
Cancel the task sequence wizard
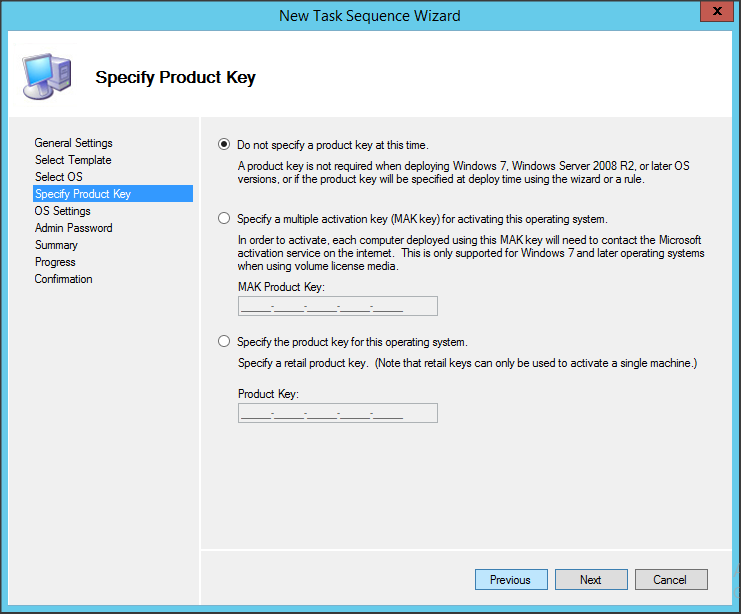[x=670, y=579]
